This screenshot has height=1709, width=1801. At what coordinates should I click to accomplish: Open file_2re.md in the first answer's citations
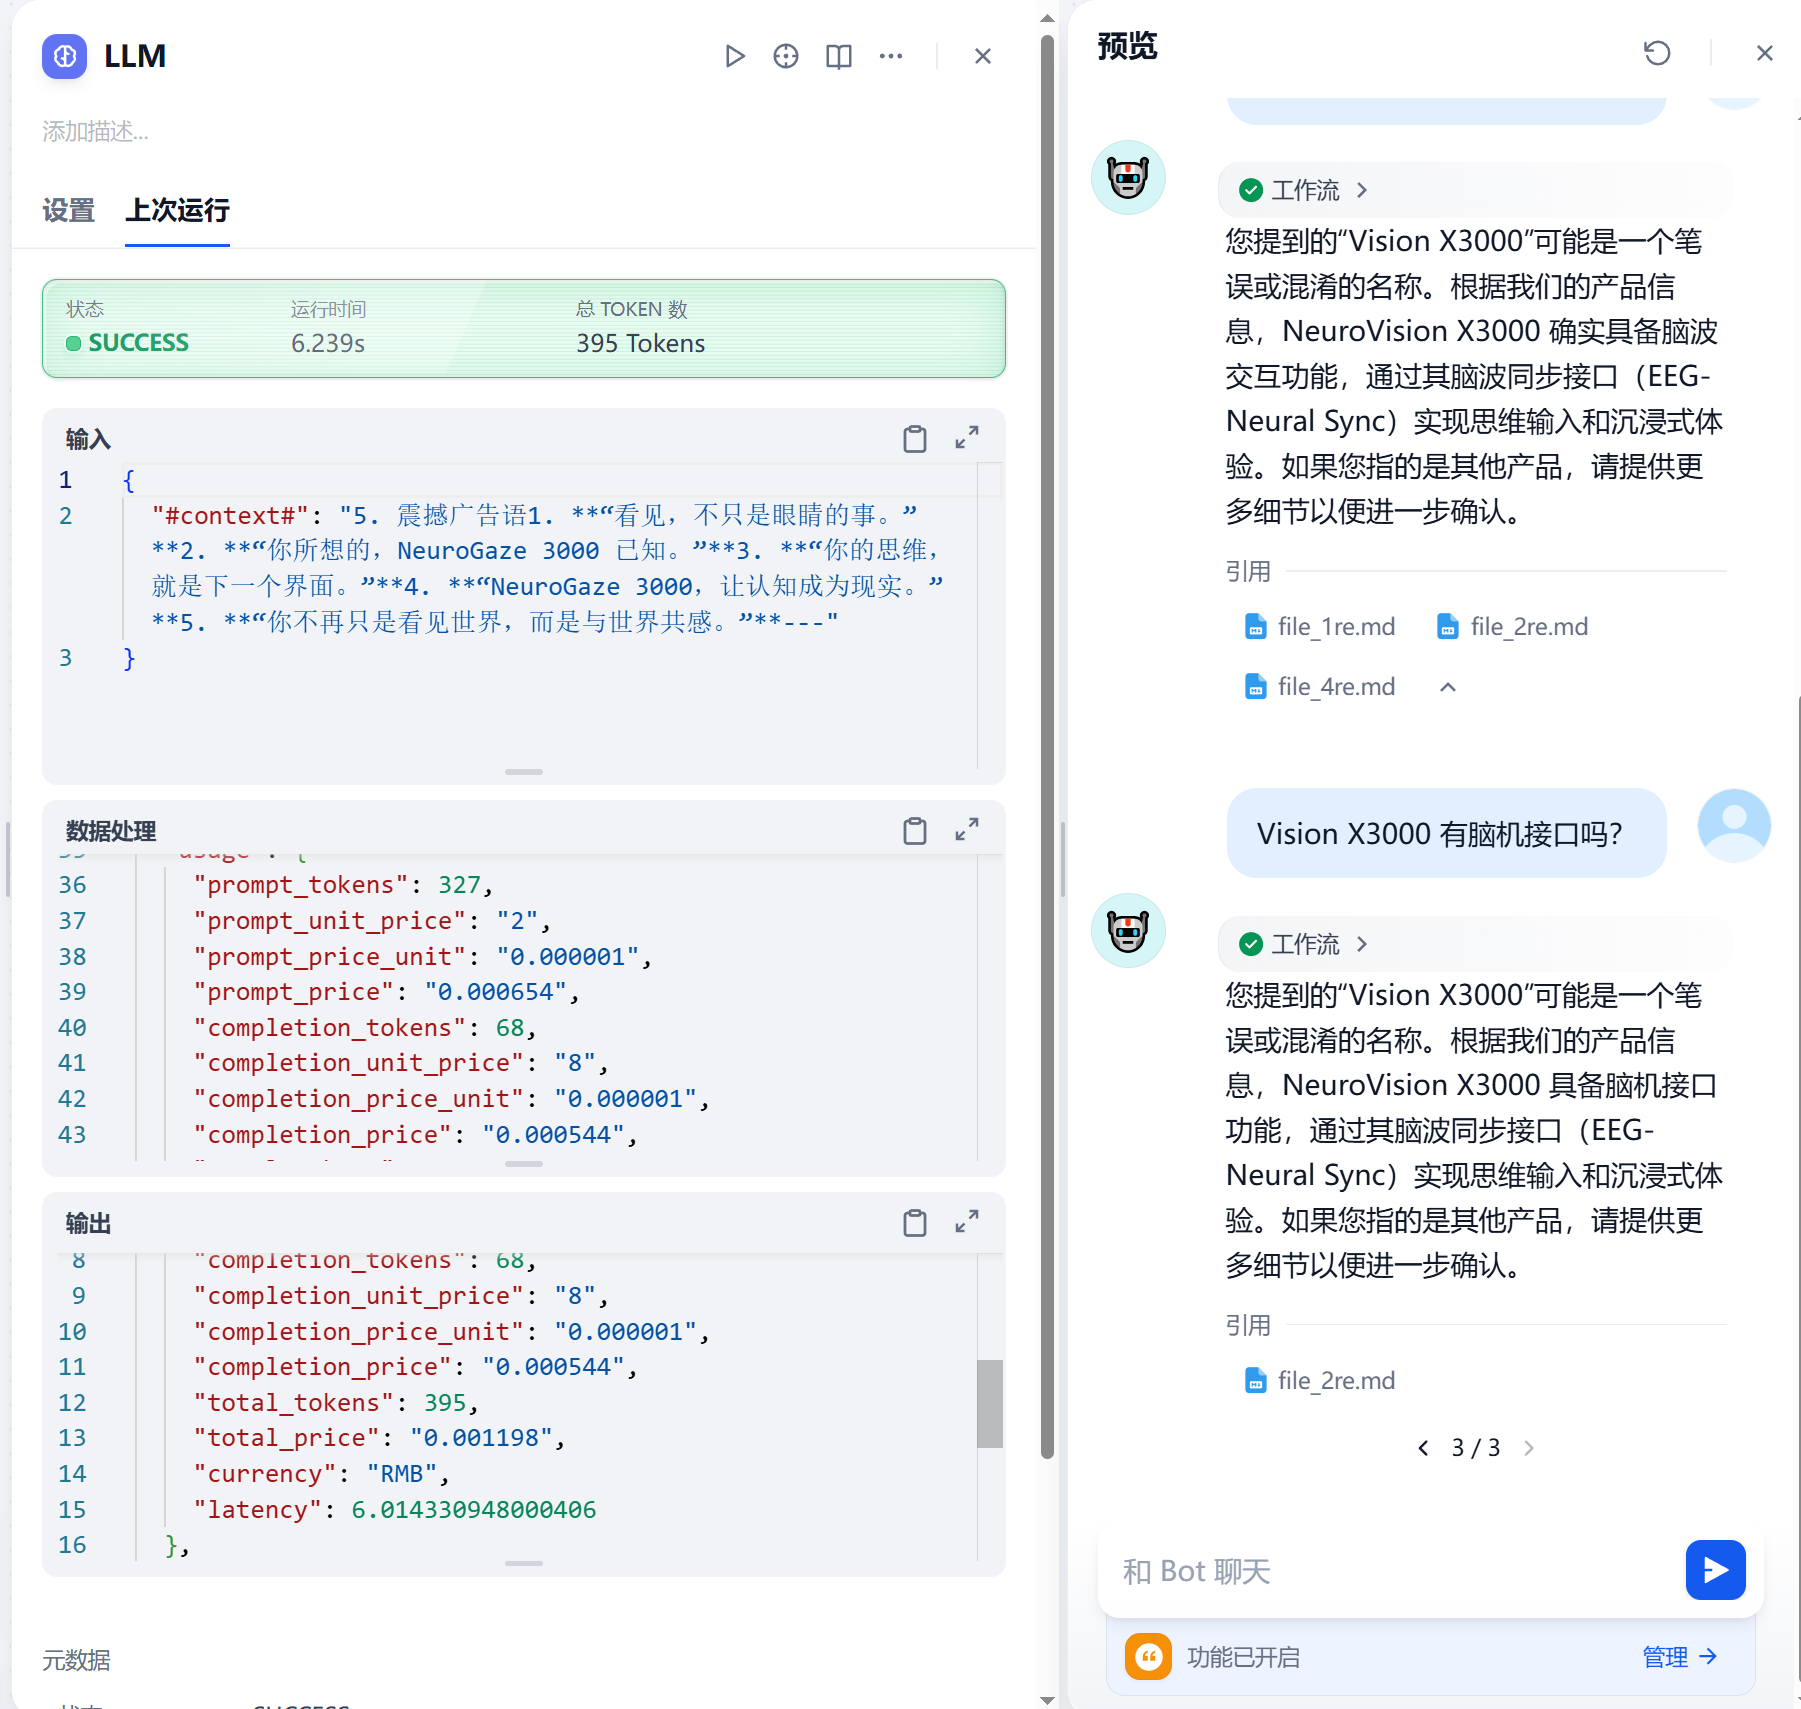1513,627
